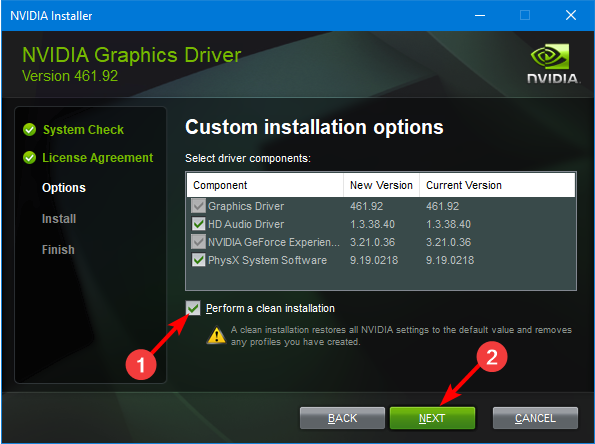595x444 pixels.
Task: Go BACK to the previous step
Action: point(342,418)
